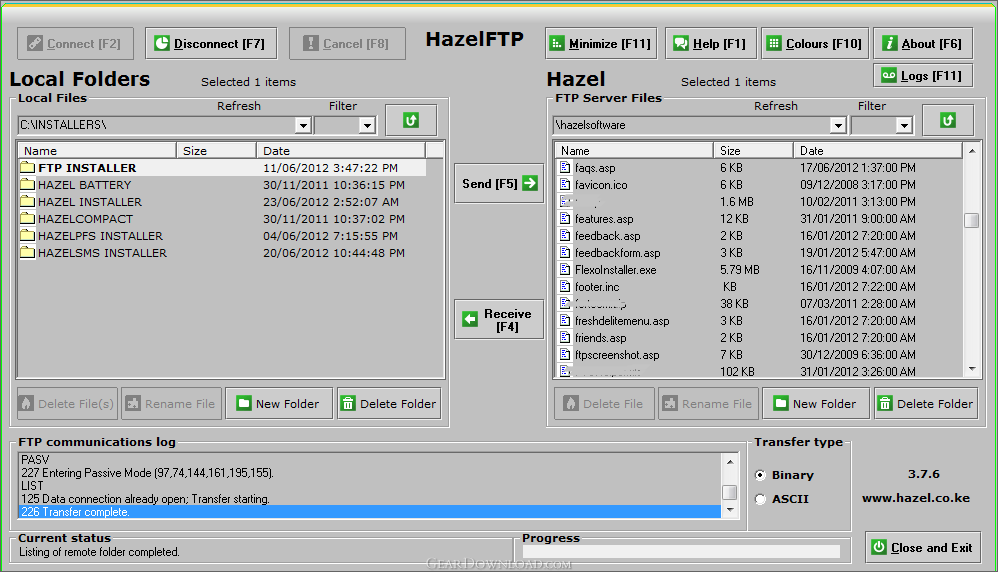Click the server file list scrollbar thumb

click(x=972, y=220)
